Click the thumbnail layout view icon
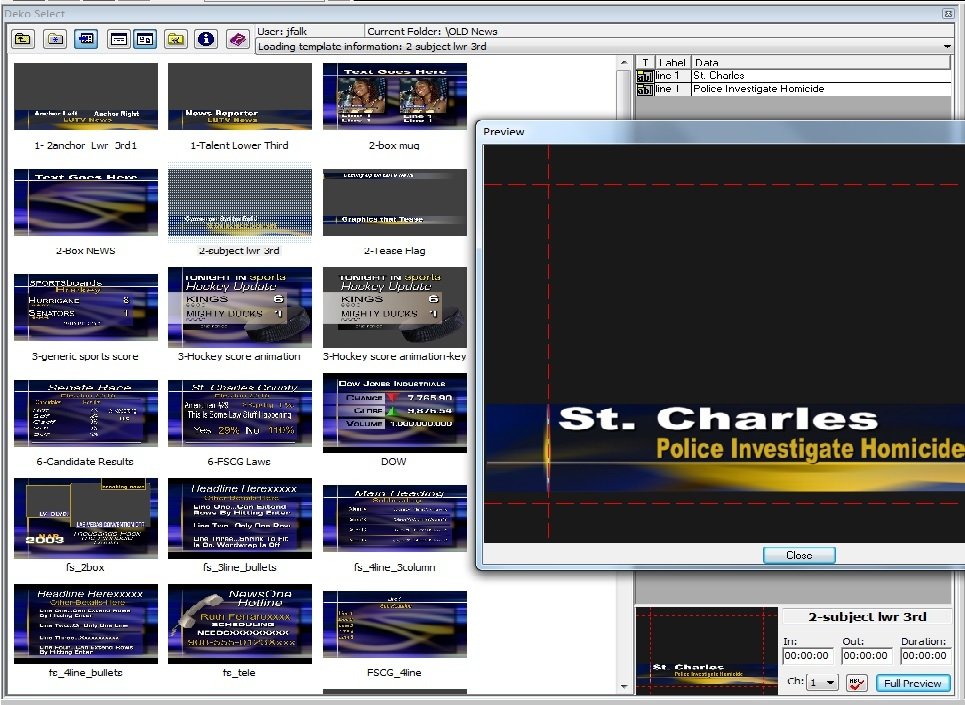 point(145,39)
